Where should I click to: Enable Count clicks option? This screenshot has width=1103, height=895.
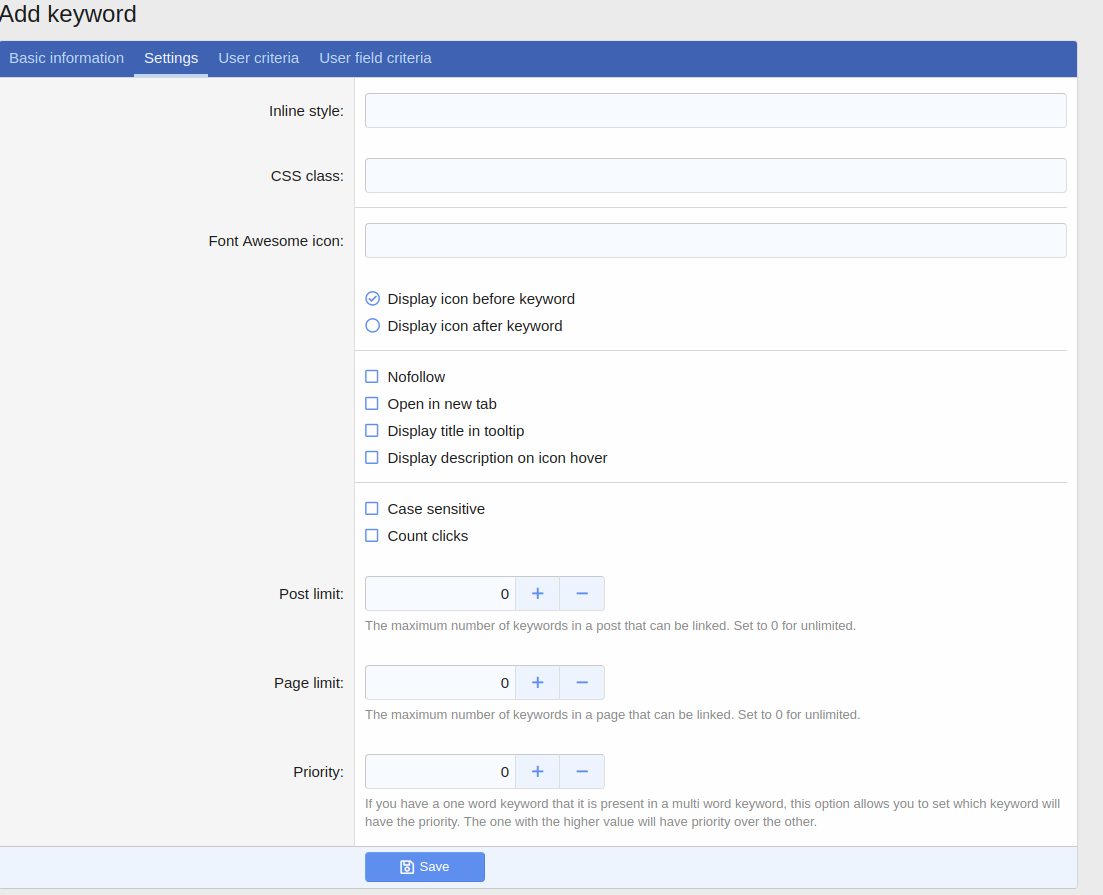click(372, 536)
